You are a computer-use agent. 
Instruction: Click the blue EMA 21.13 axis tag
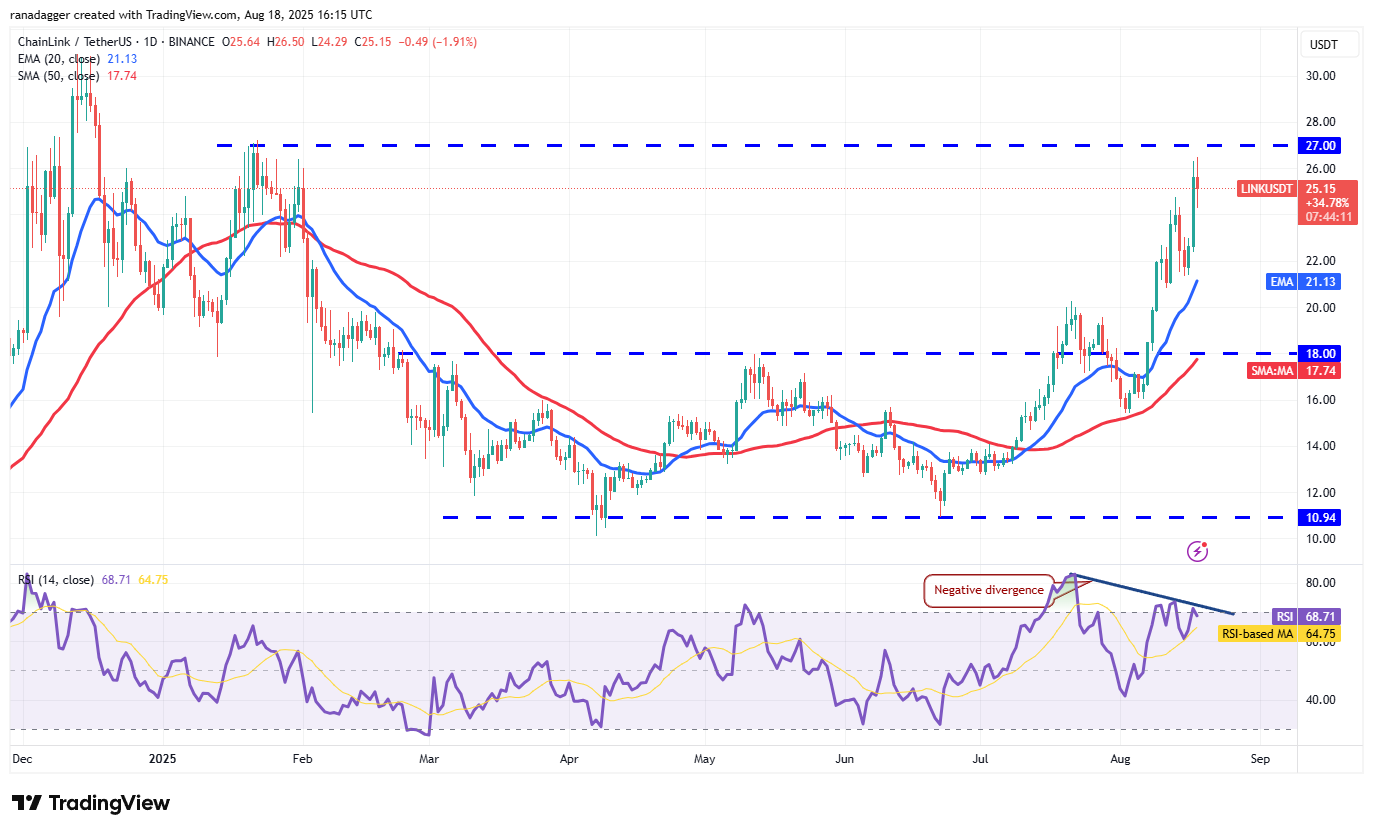(x=1315, y=282)
